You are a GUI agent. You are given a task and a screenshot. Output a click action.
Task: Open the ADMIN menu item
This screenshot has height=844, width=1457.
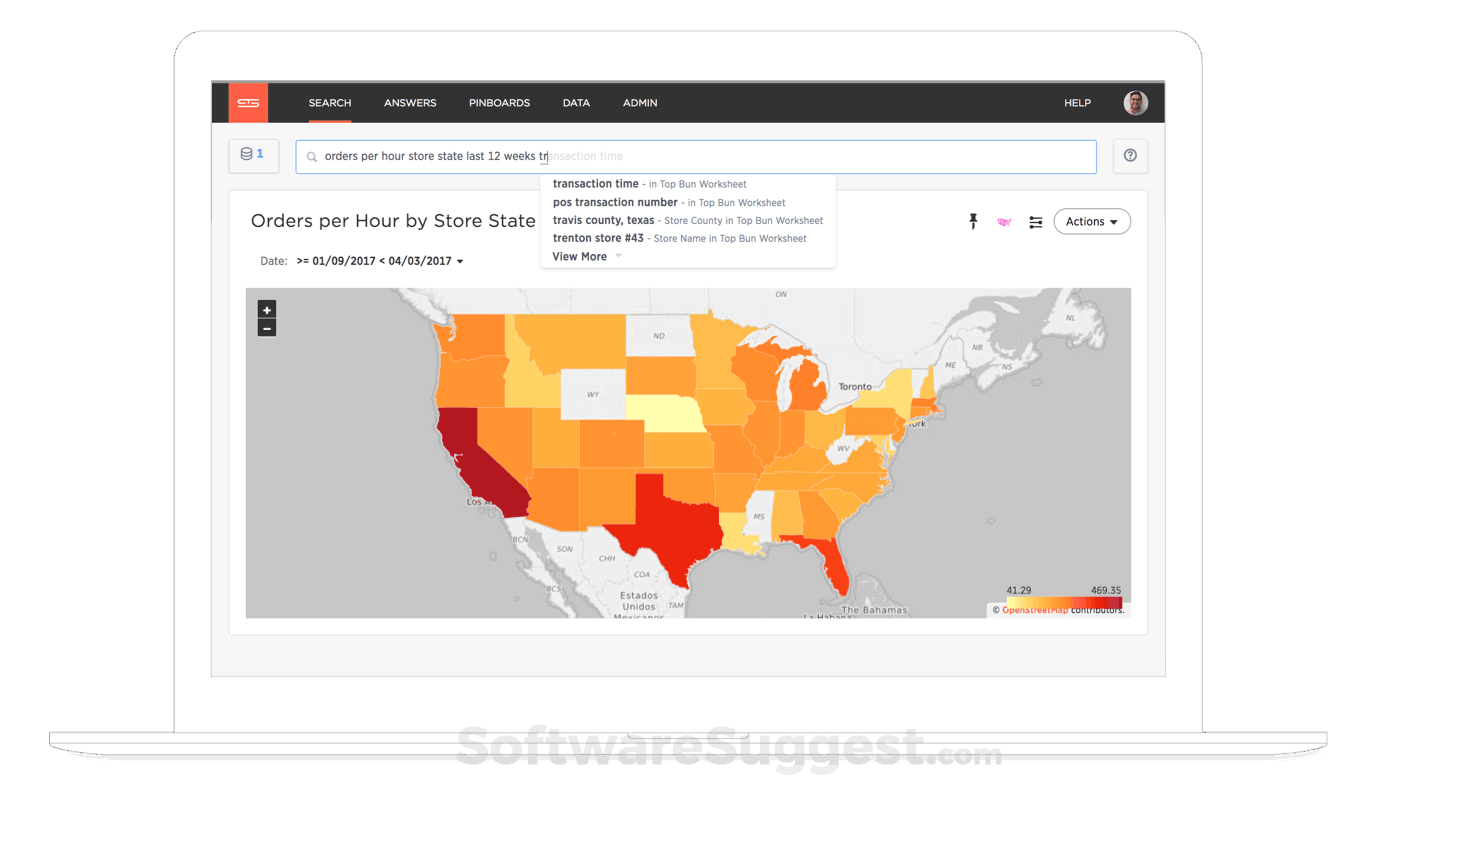coord(640,102)
